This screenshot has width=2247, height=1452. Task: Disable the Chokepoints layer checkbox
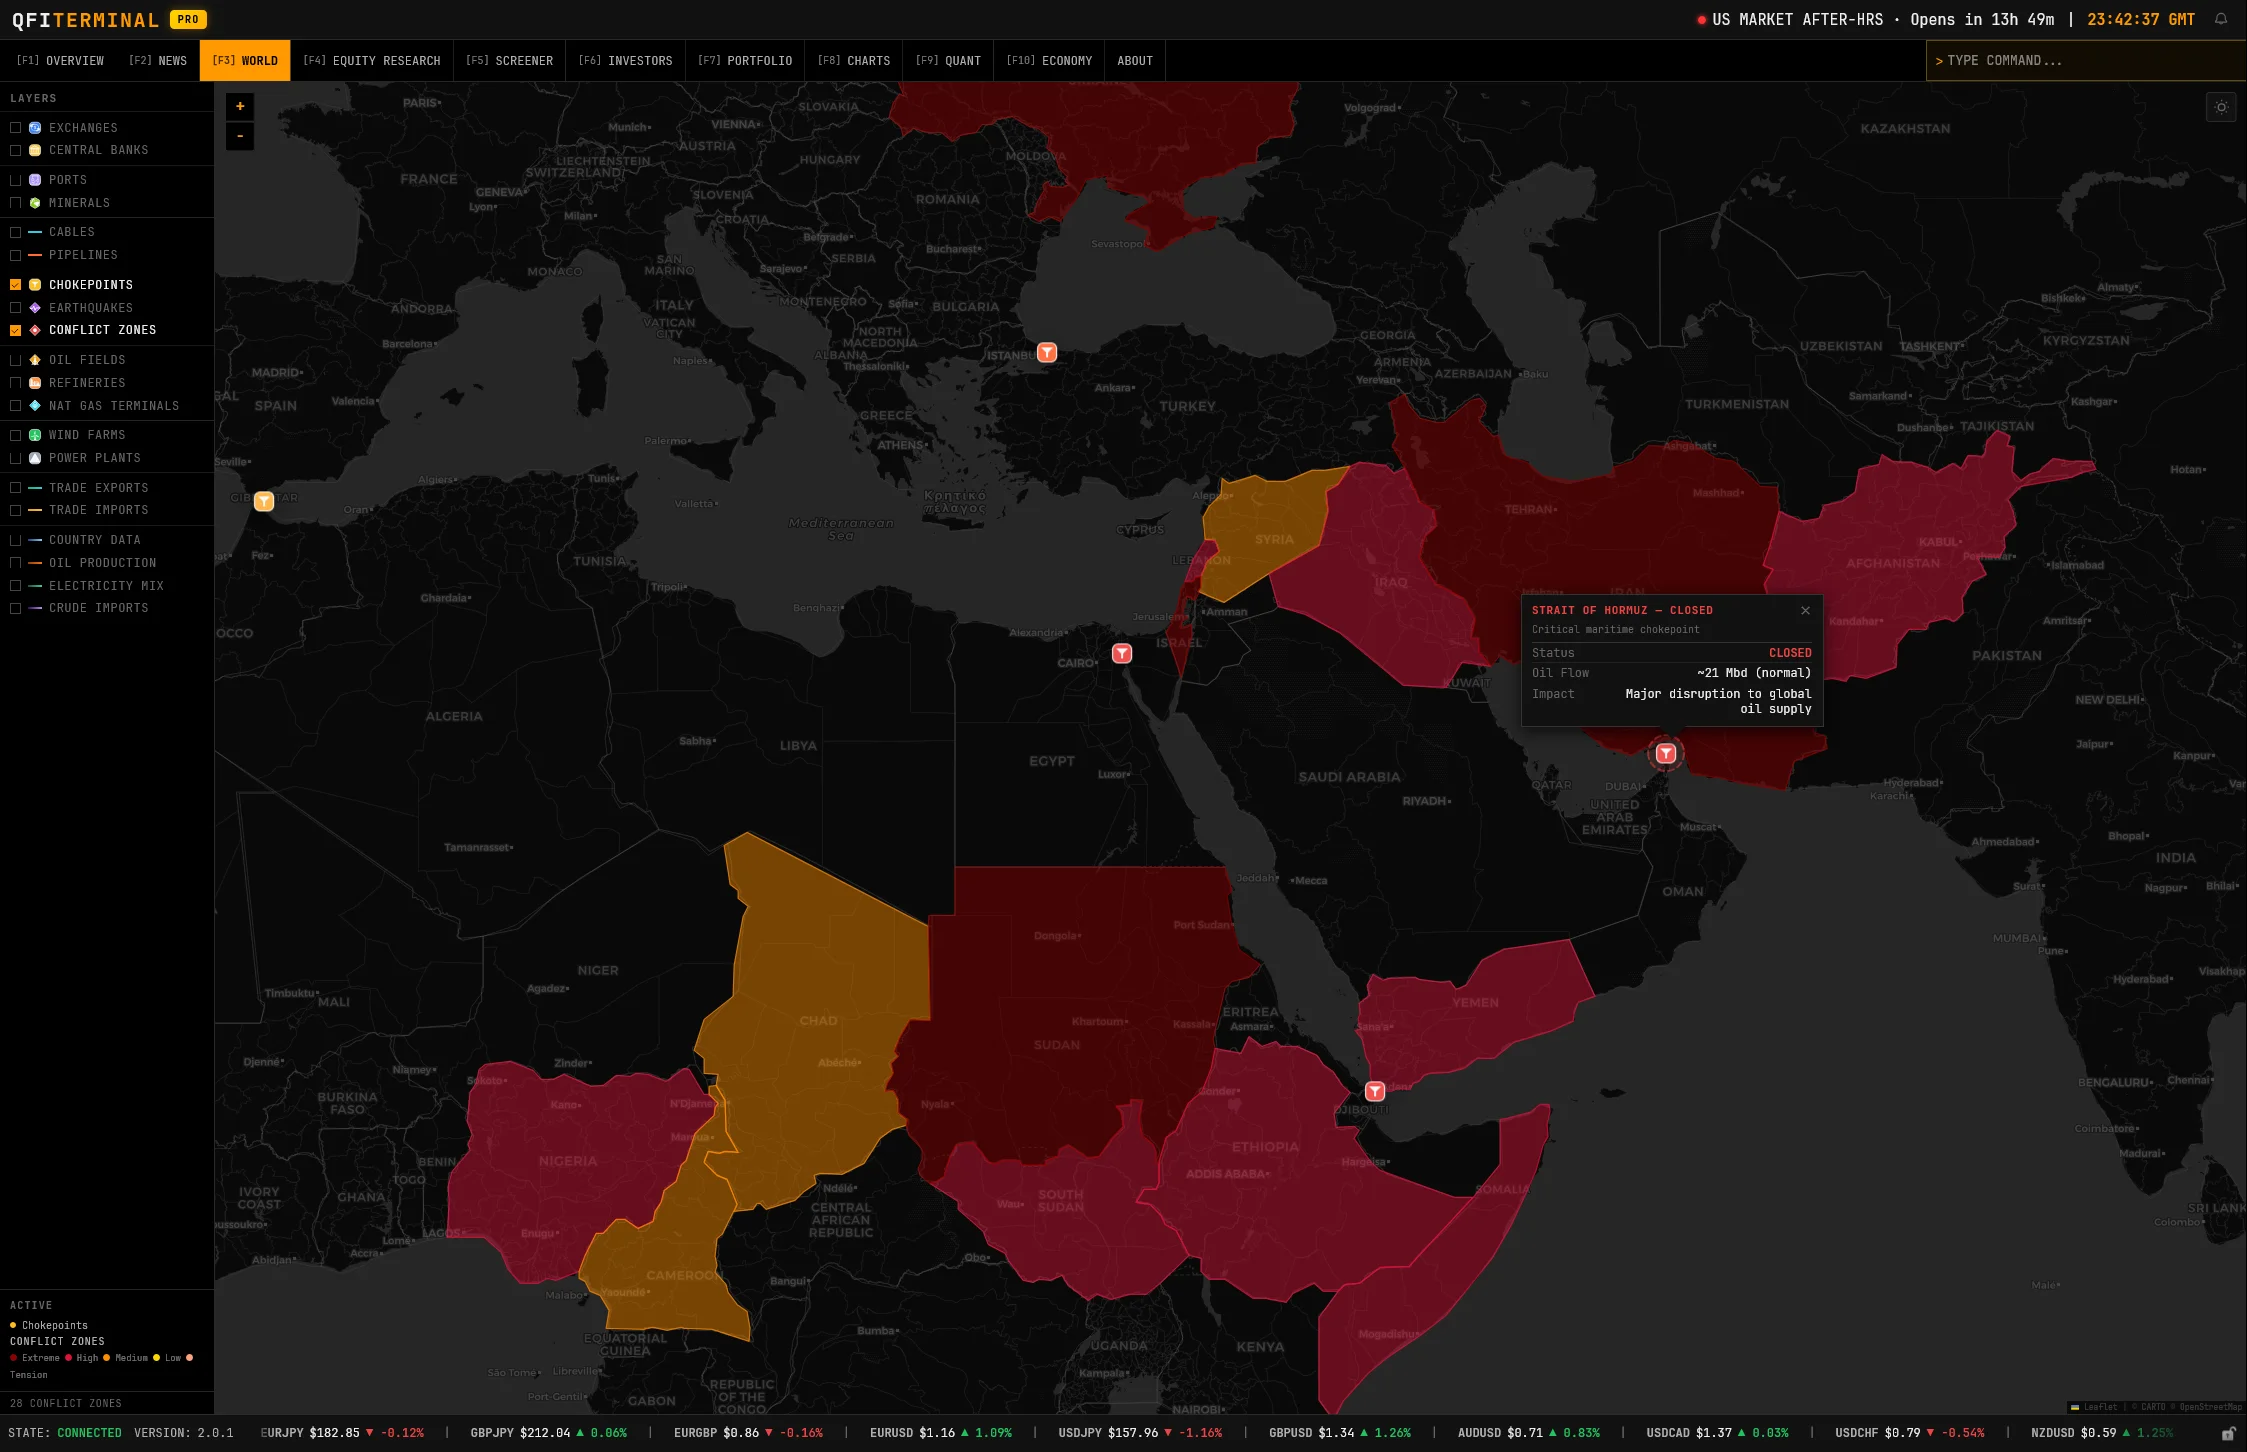point(15,284)
